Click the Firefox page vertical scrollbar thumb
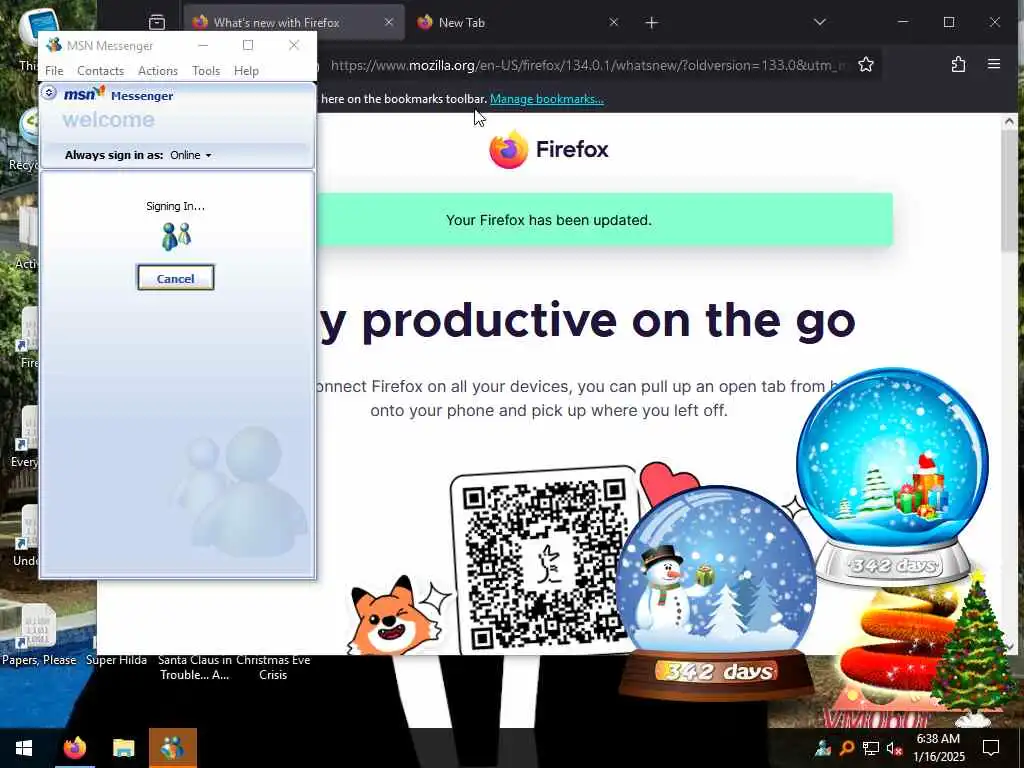Viewport: 1024px width, 768px height. coord(1009,189)
